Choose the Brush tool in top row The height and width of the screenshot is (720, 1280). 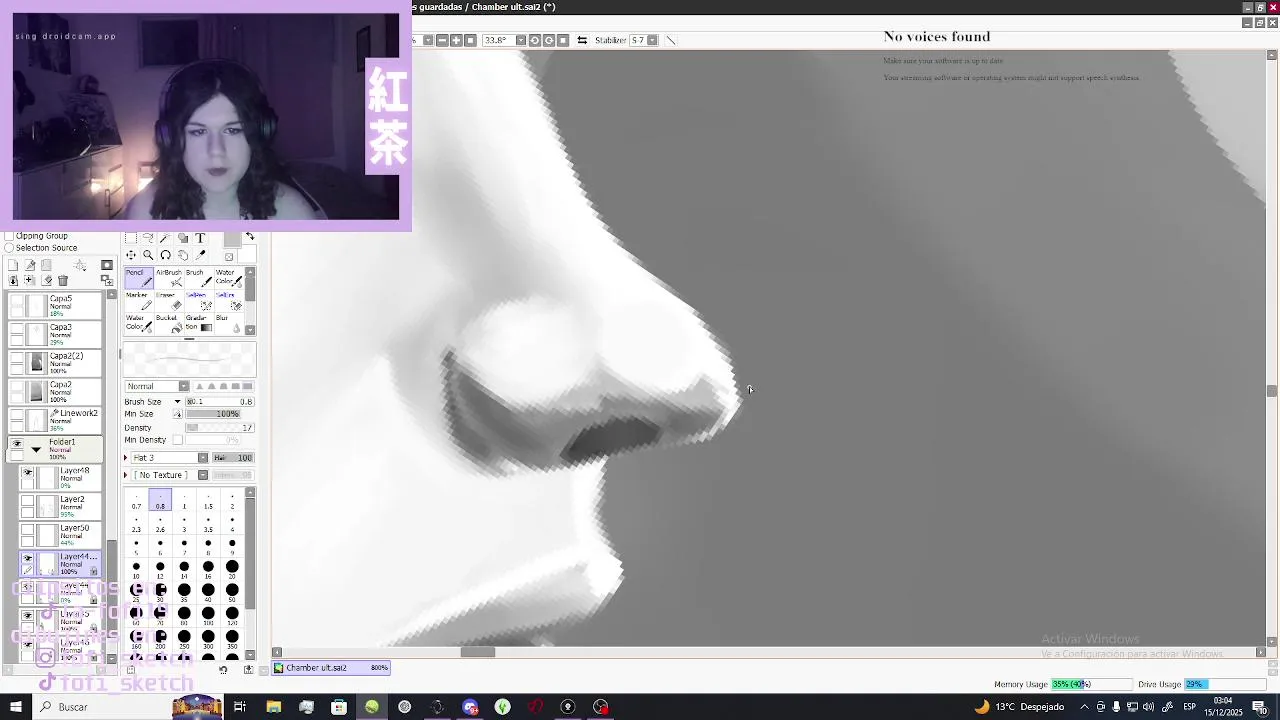(x=199, y=278)
